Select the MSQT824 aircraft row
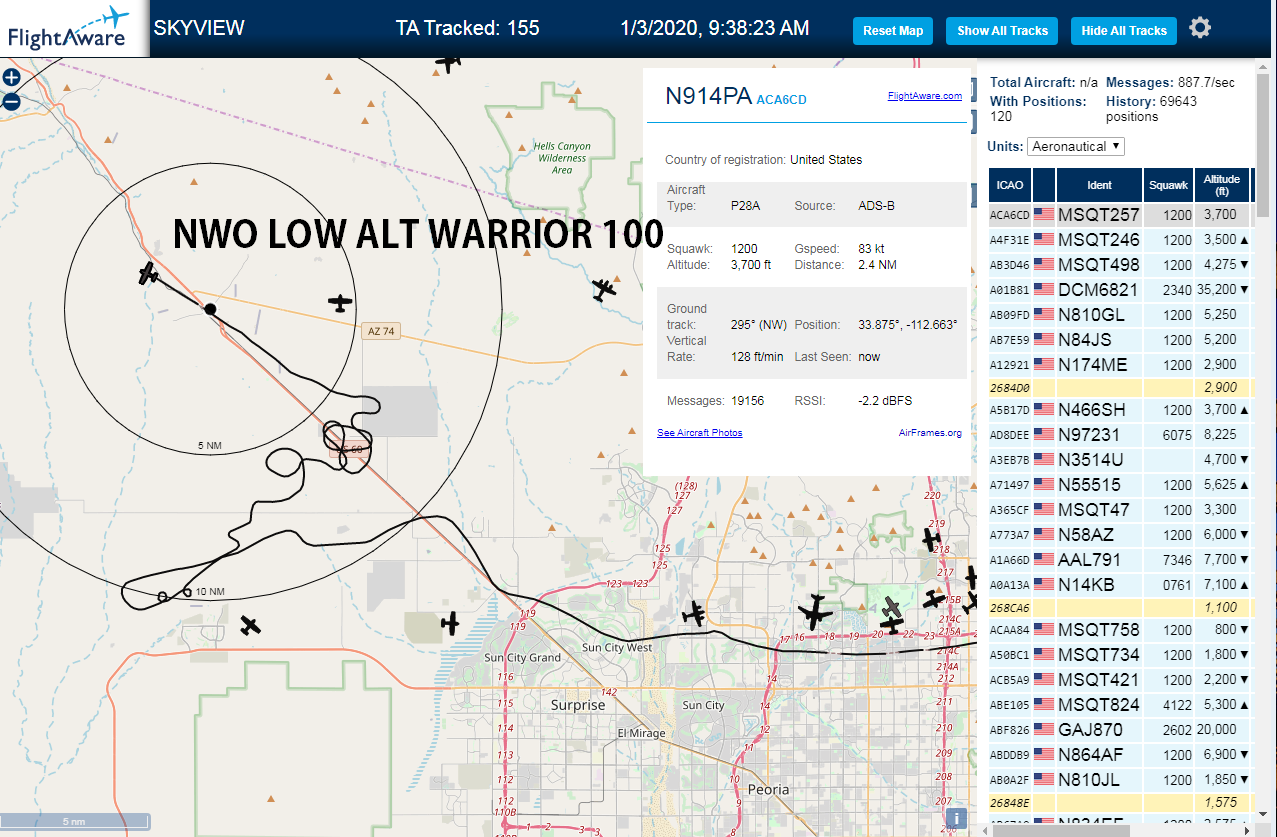The image size is (1277, 837). tap(1119, 705)
